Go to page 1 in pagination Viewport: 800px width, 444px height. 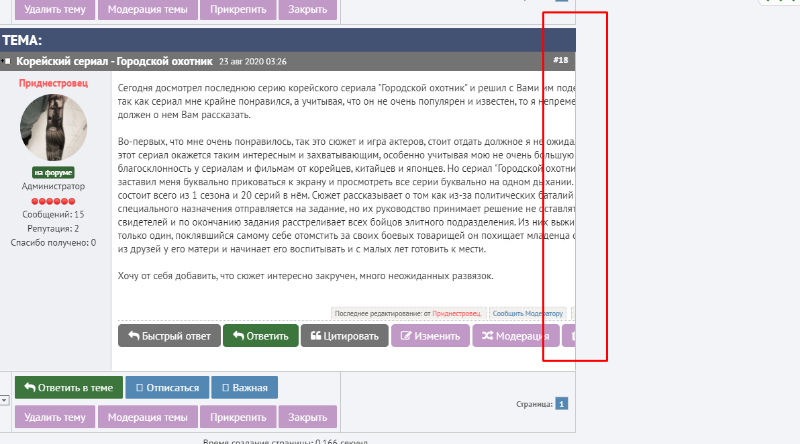(x=562, y=404)
